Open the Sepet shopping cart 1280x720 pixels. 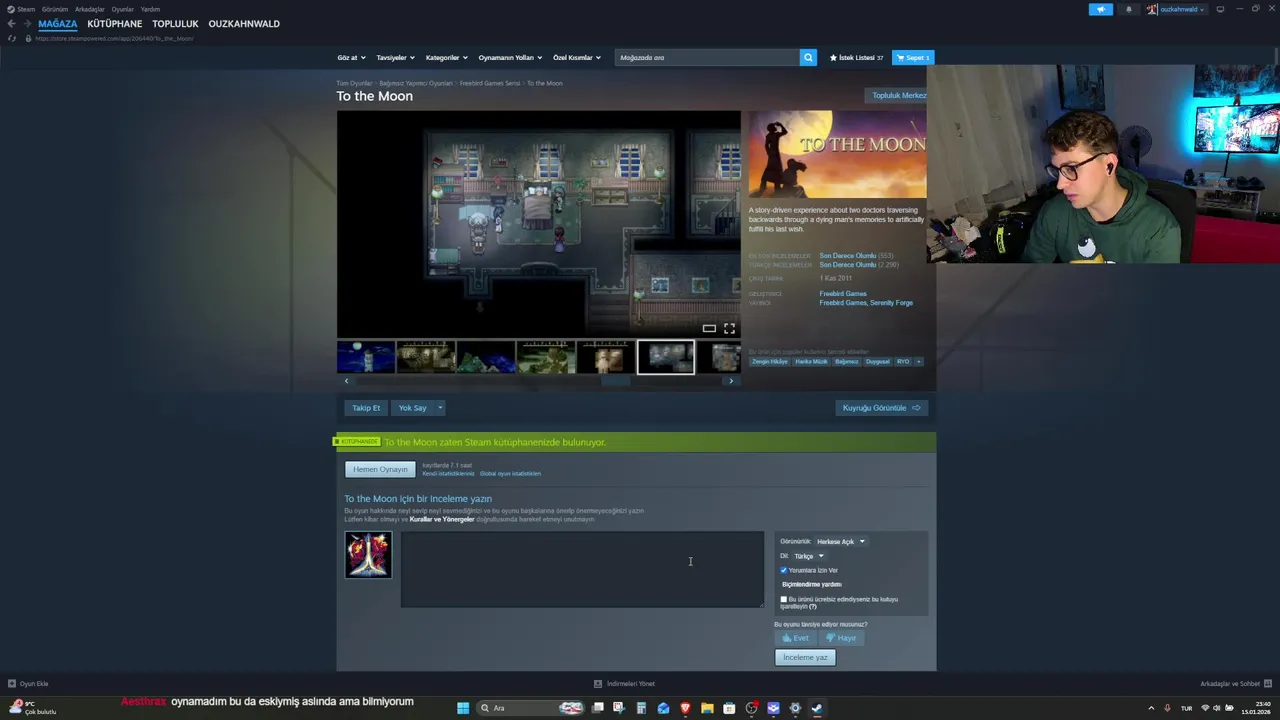click(912, 57)
